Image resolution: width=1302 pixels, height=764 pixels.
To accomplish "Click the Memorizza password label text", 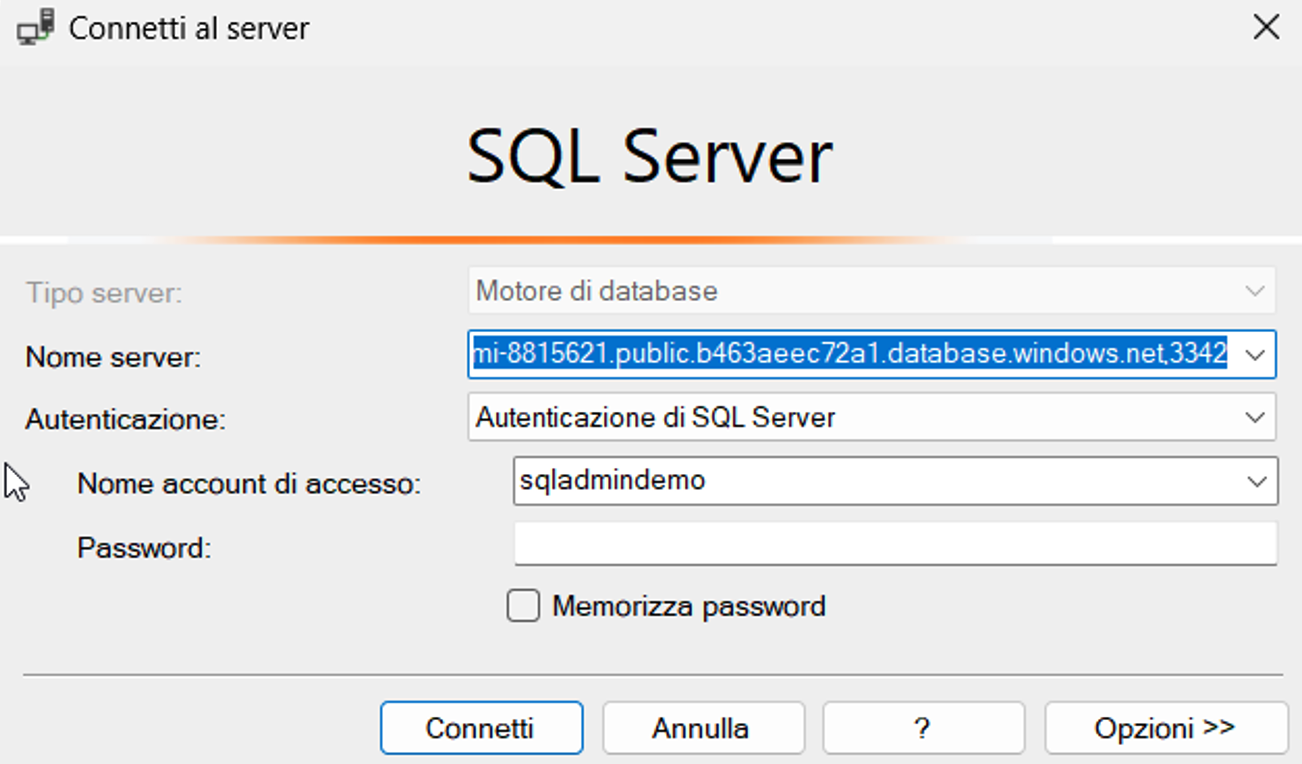I will click(x=688, y=606).
